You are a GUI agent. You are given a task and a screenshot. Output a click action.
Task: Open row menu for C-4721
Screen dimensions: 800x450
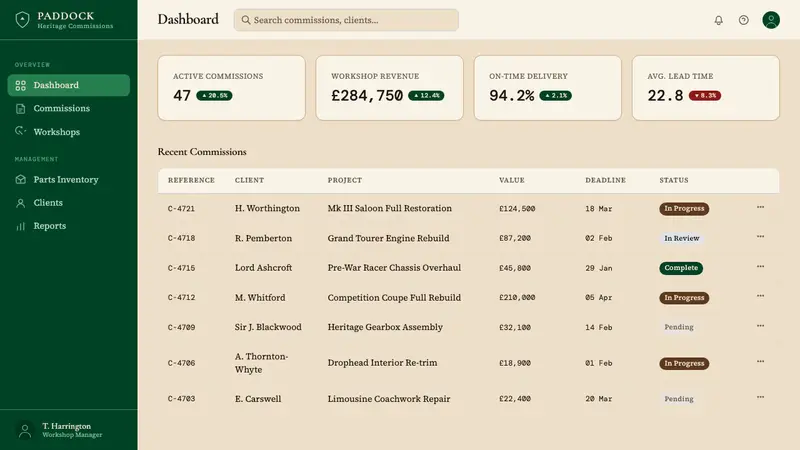point(760,207)
